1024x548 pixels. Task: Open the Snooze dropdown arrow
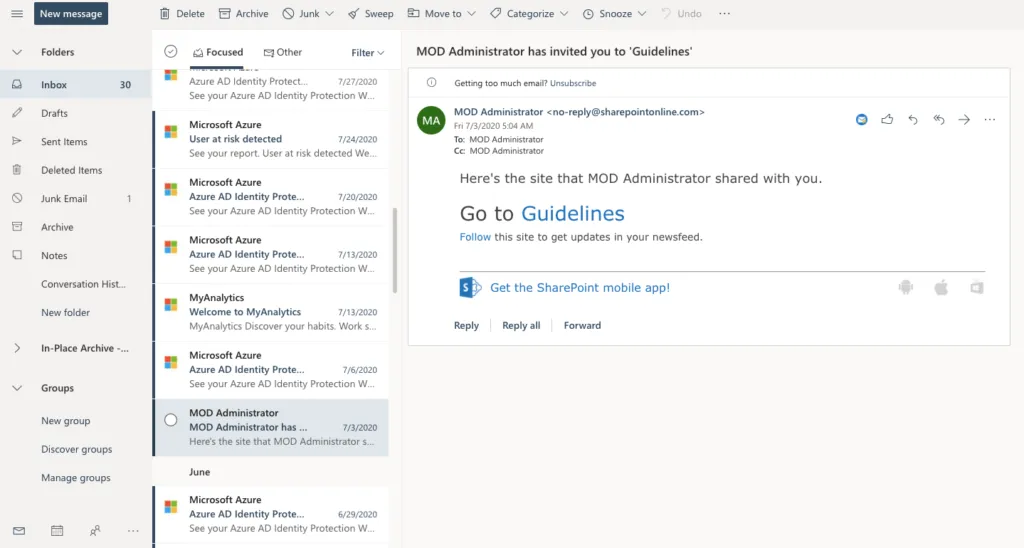(641, 14)
